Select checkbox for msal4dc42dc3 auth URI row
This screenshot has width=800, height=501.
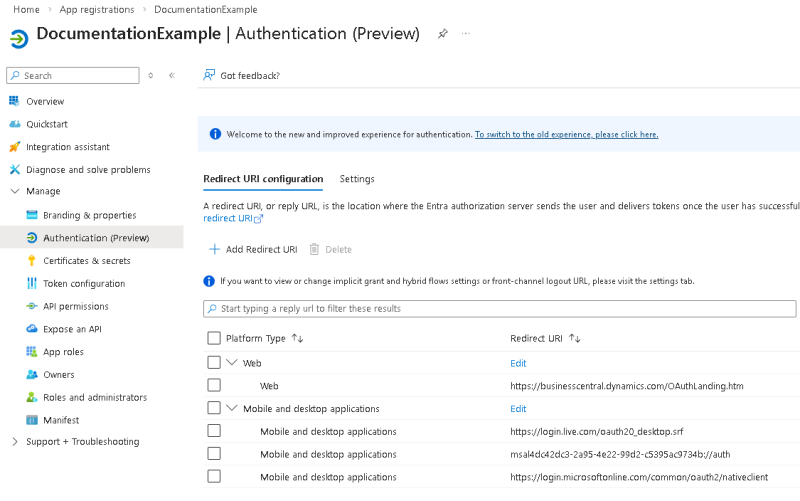coord(214,454)
